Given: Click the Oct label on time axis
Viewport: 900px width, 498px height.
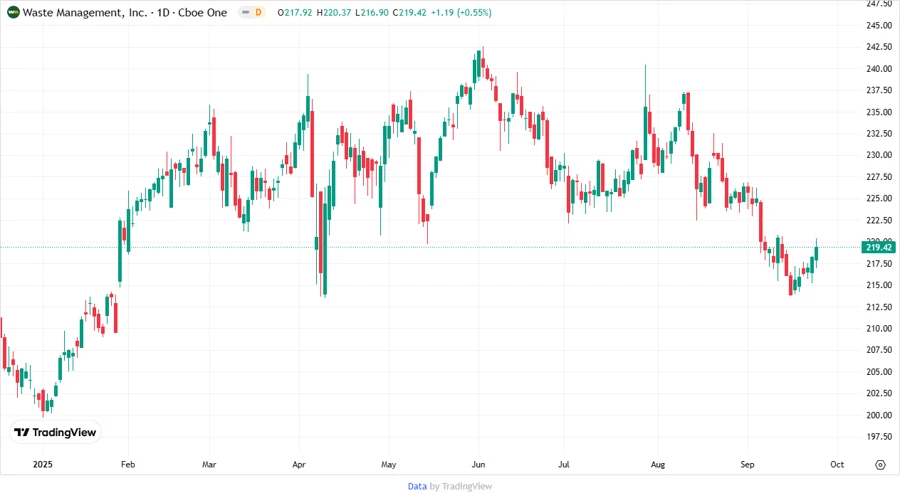Looking at the screenshot, I should (837, 464).
